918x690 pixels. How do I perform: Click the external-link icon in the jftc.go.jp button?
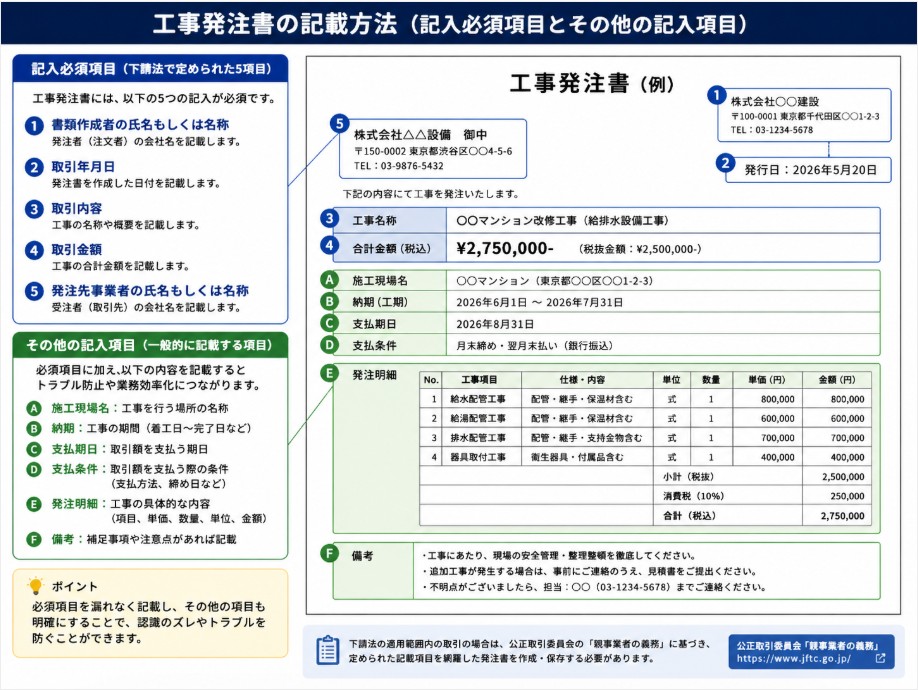click(x=880, y=658)
